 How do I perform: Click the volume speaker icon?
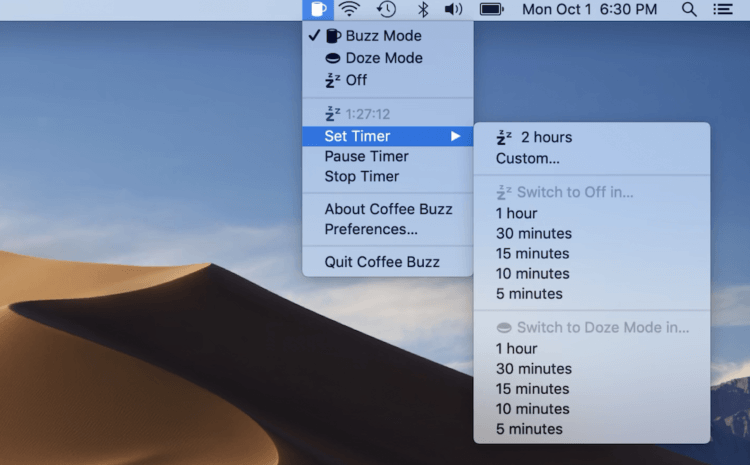(453, 9)
